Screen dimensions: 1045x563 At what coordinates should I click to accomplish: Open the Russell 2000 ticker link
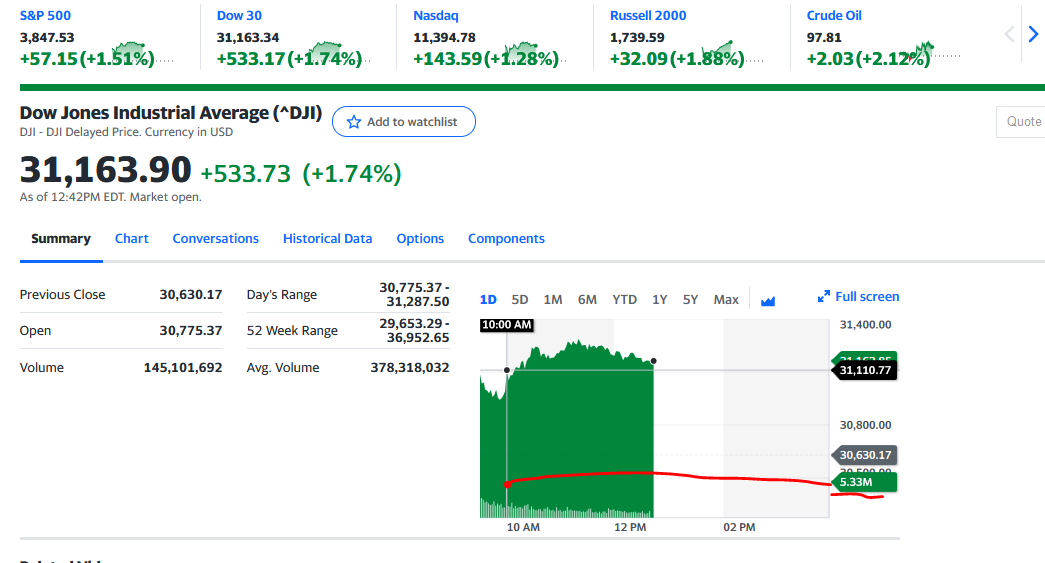click(648, 15)
